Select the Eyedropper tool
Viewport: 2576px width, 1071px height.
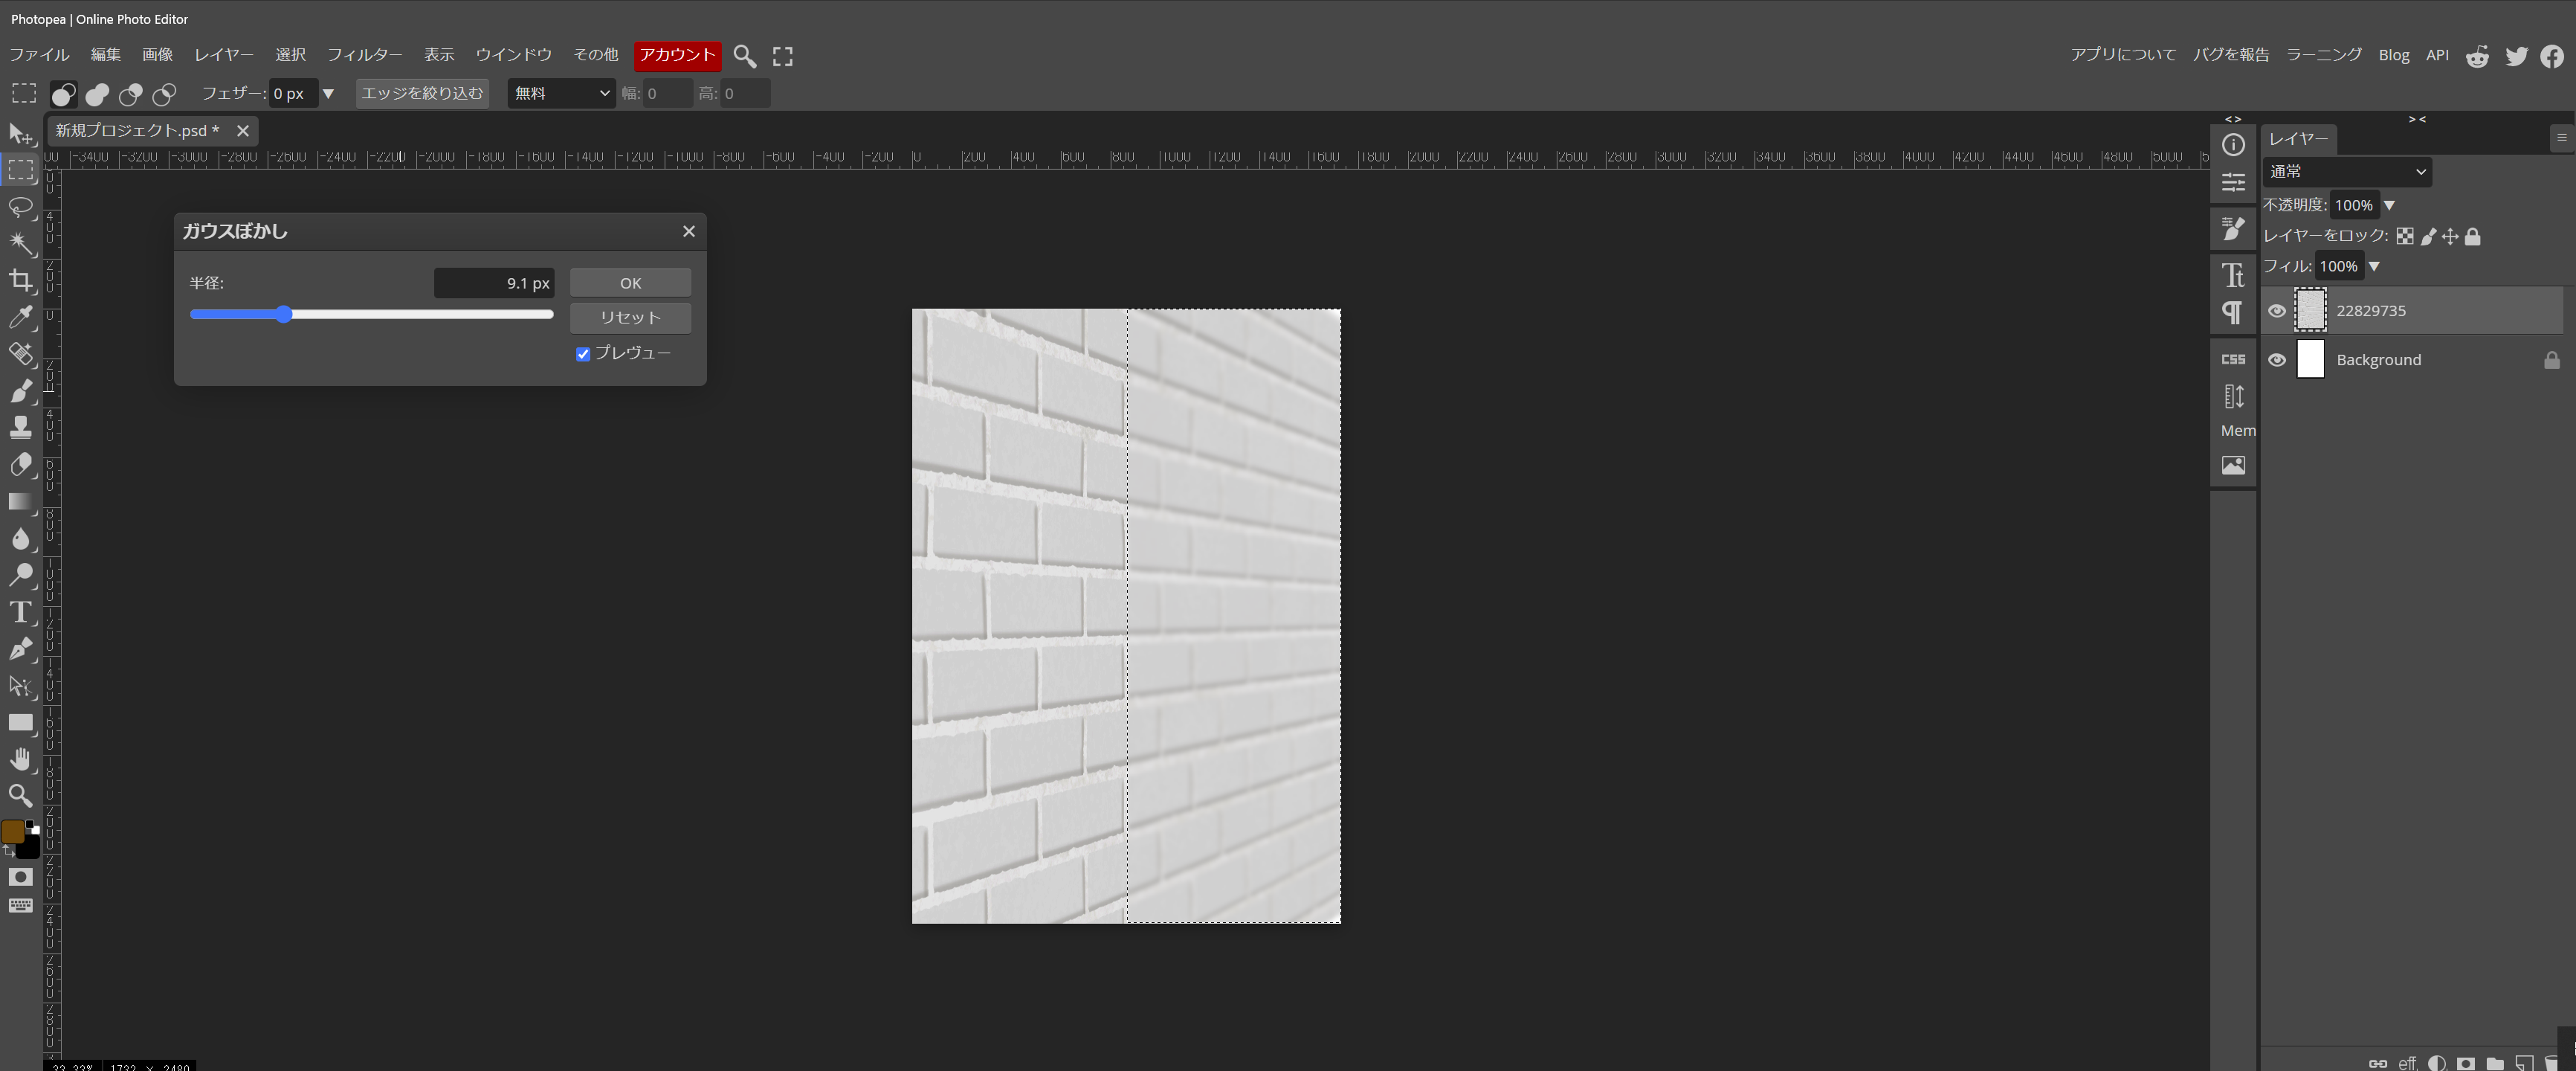click(20, 318)
